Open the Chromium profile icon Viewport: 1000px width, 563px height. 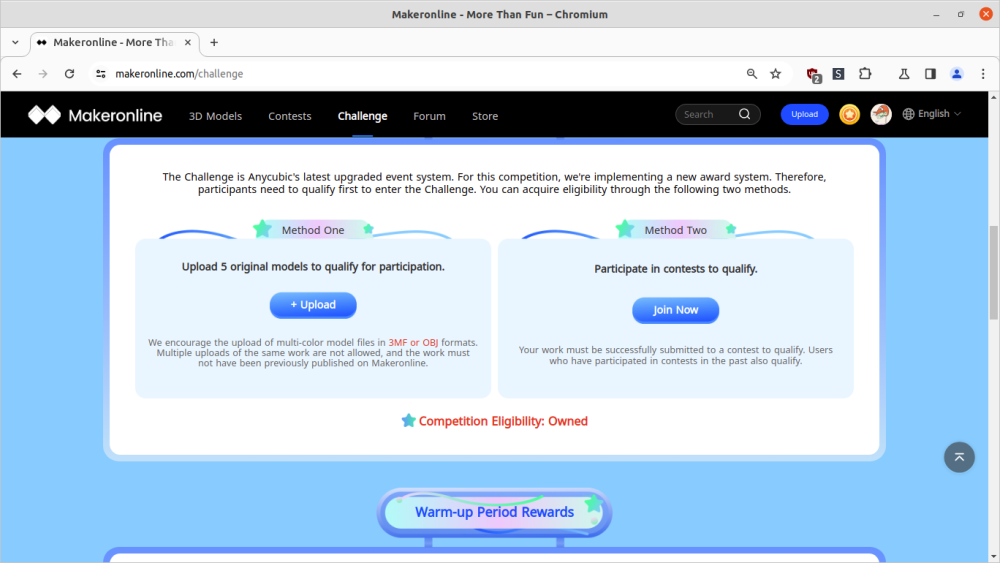pyautogui.click(x=957, y=74)
